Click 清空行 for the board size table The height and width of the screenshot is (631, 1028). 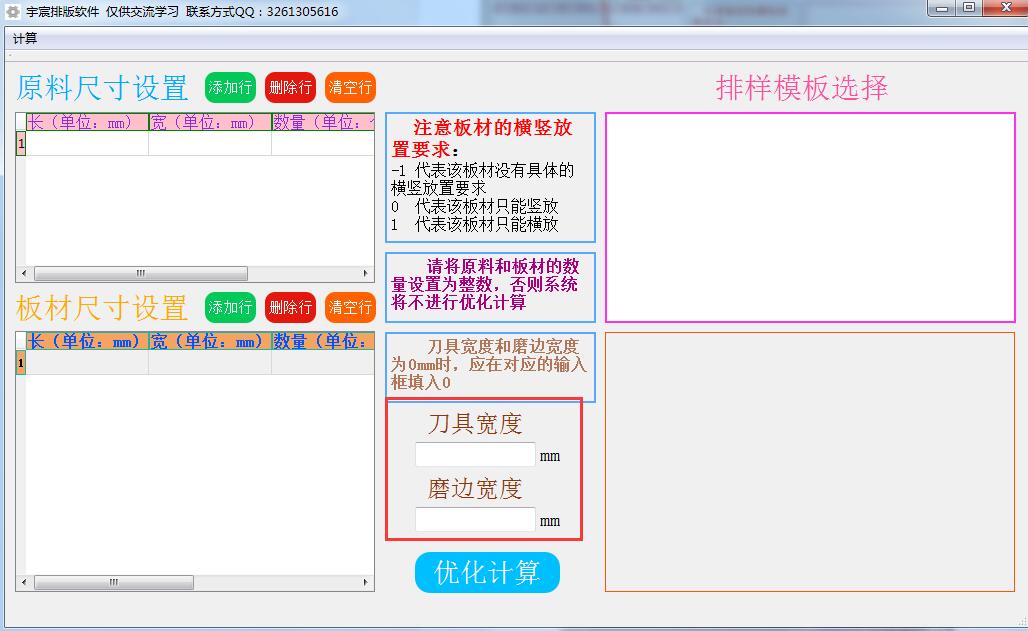click(x=350, y=308)
